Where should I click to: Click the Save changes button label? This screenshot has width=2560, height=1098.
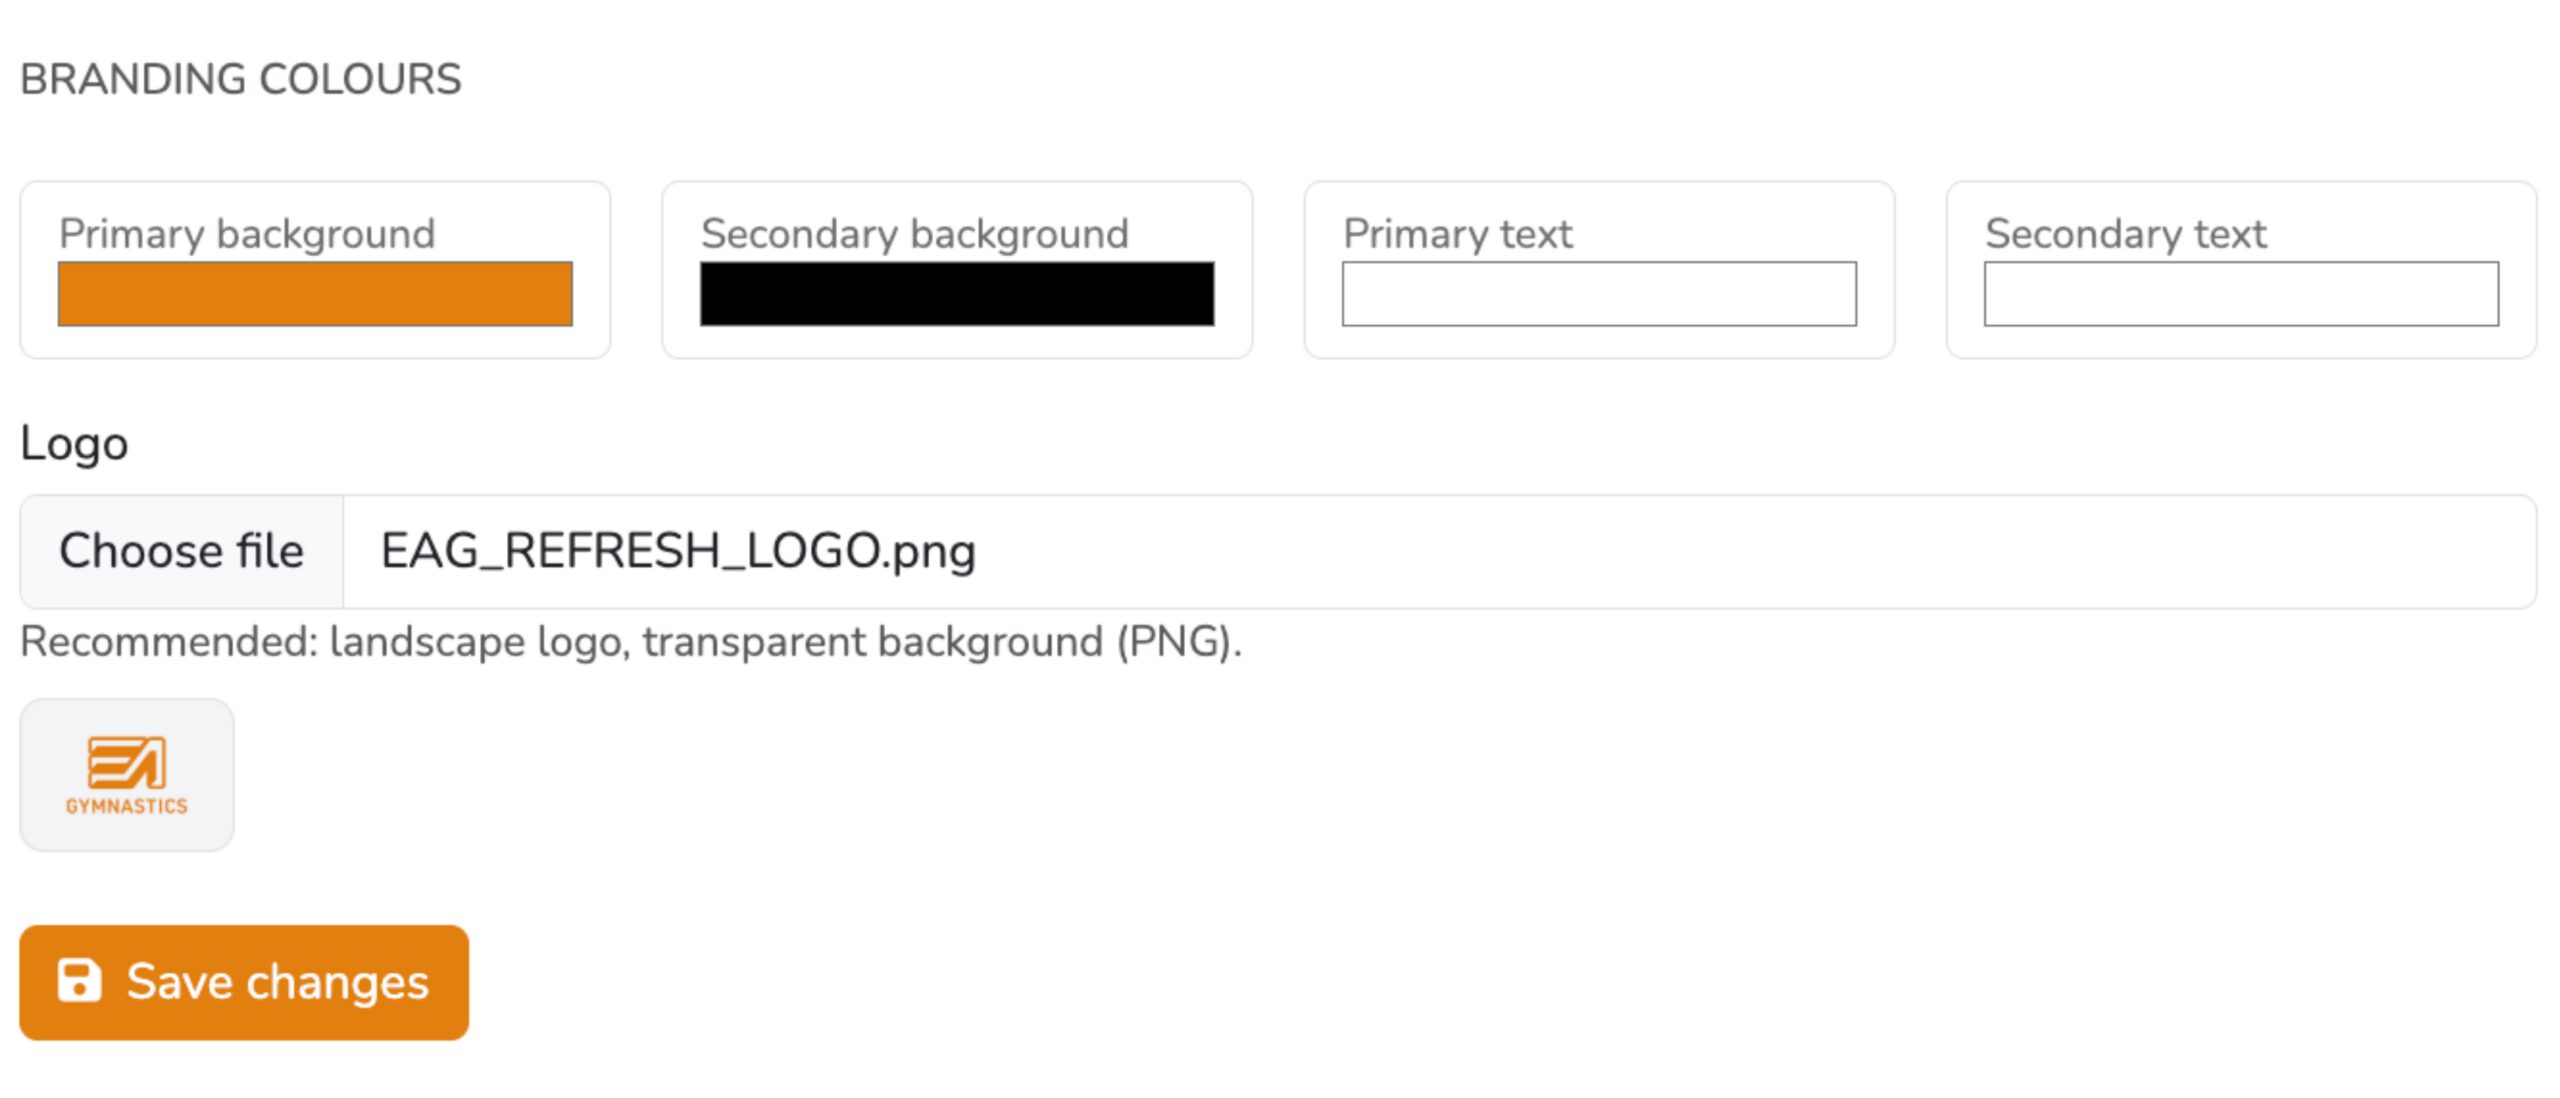click(x=278, y=982)
